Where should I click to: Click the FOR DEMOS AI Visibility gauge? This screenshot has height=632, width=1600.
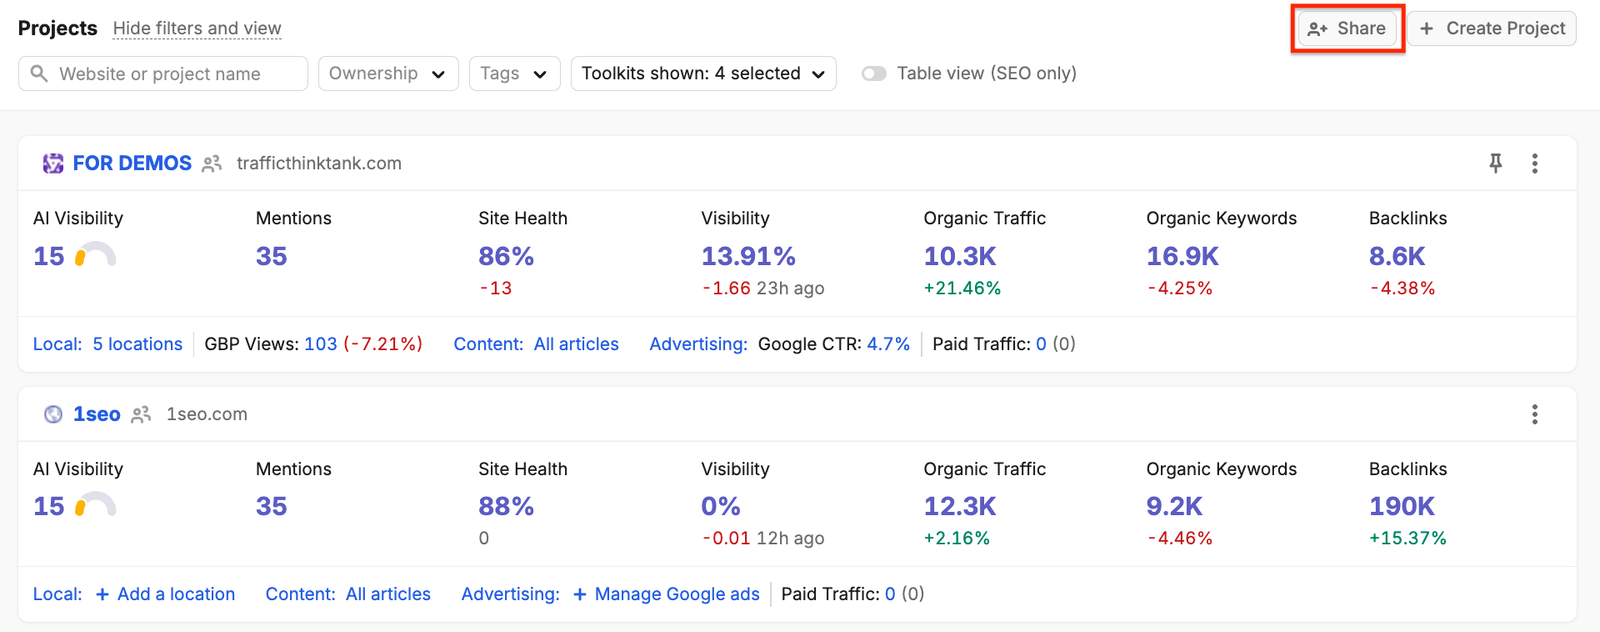95,255
